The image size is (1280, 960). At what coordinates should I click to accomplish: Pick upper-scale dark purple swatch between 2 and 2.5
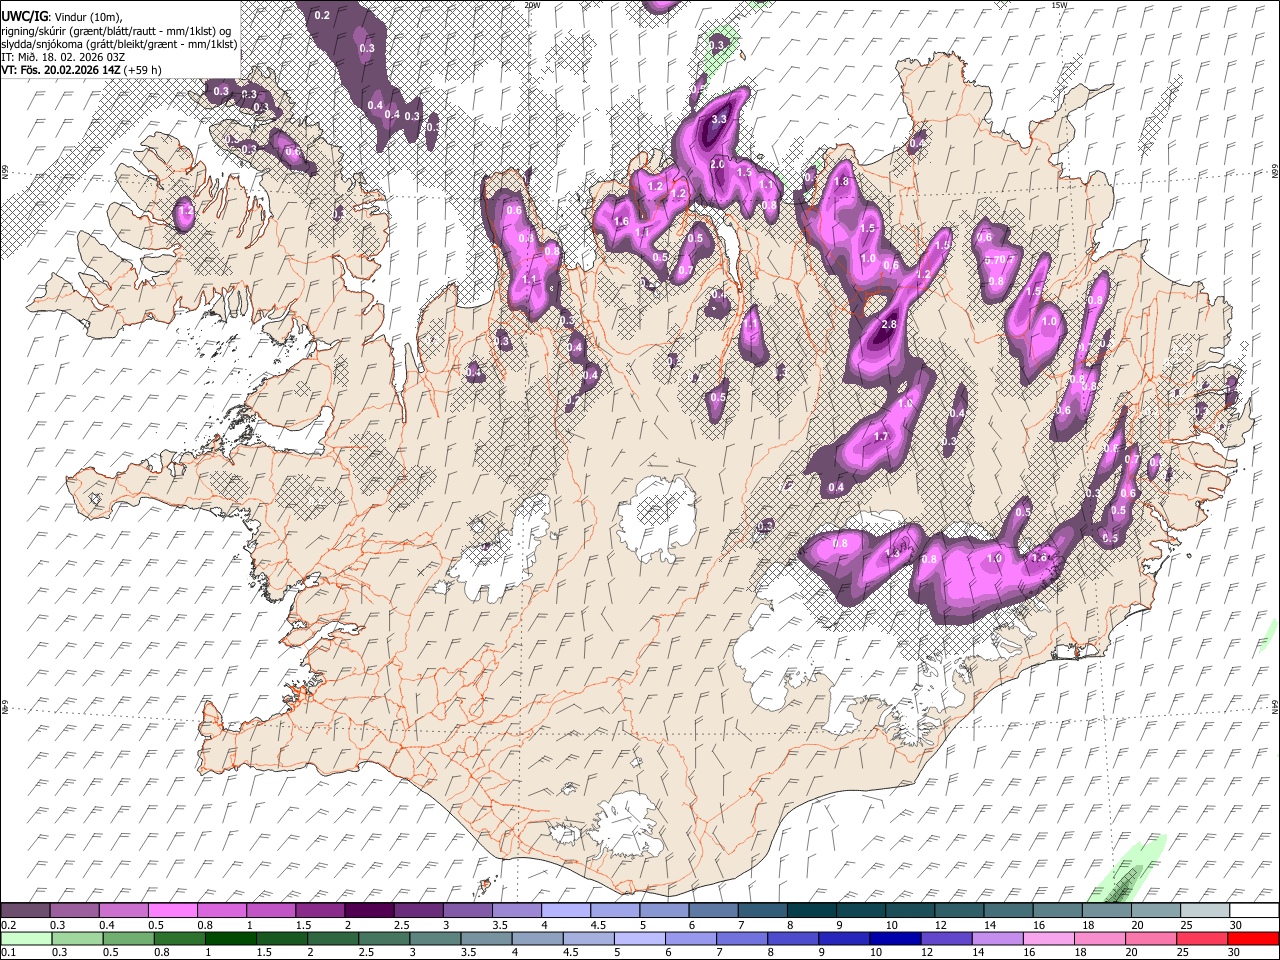click(x=368, y=910)
